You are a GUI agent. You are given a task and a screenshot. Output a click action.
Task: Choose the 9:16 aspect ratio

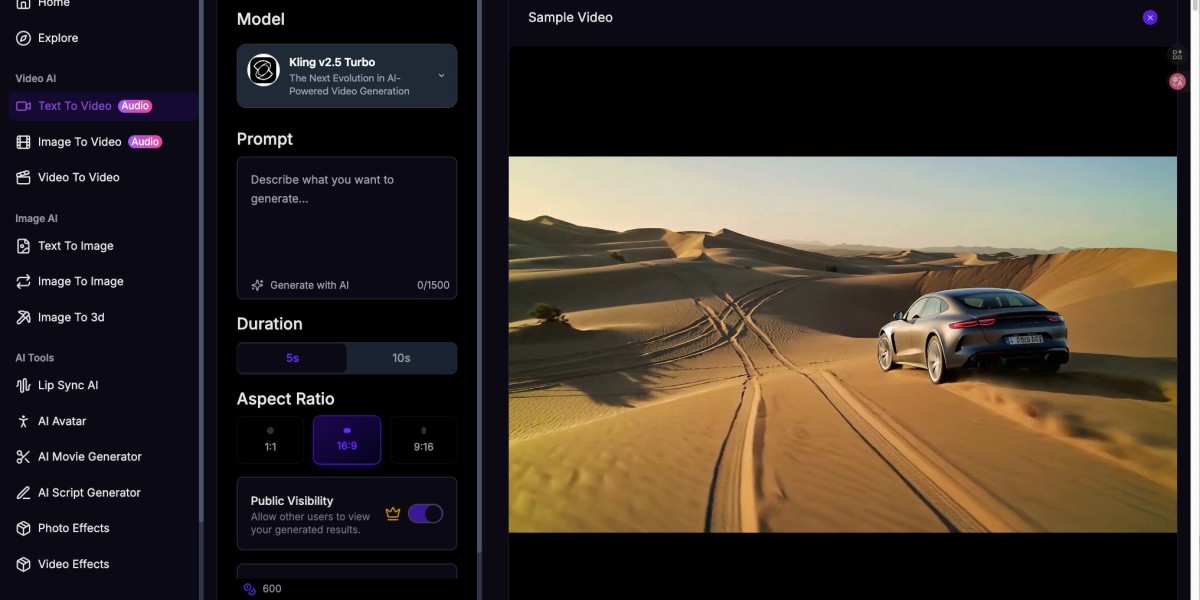423,440
